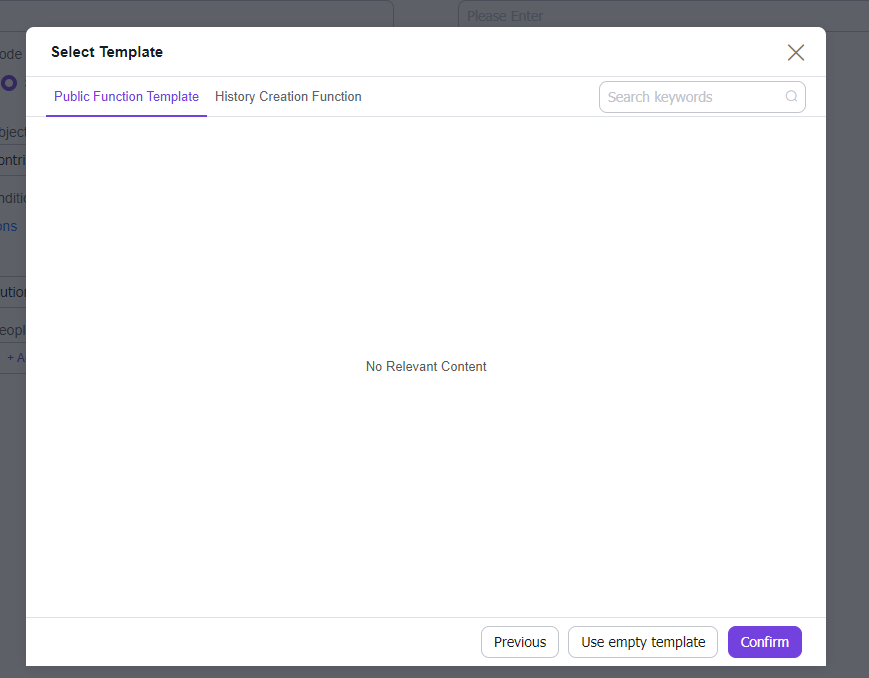Screen dimensions: 869x678
Task: Close the Select Template dialog
Action: coord(796,53)
